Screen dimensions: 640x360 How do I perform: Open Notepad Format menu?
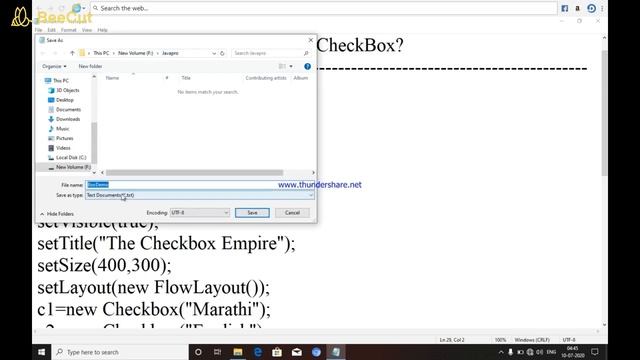69,30
